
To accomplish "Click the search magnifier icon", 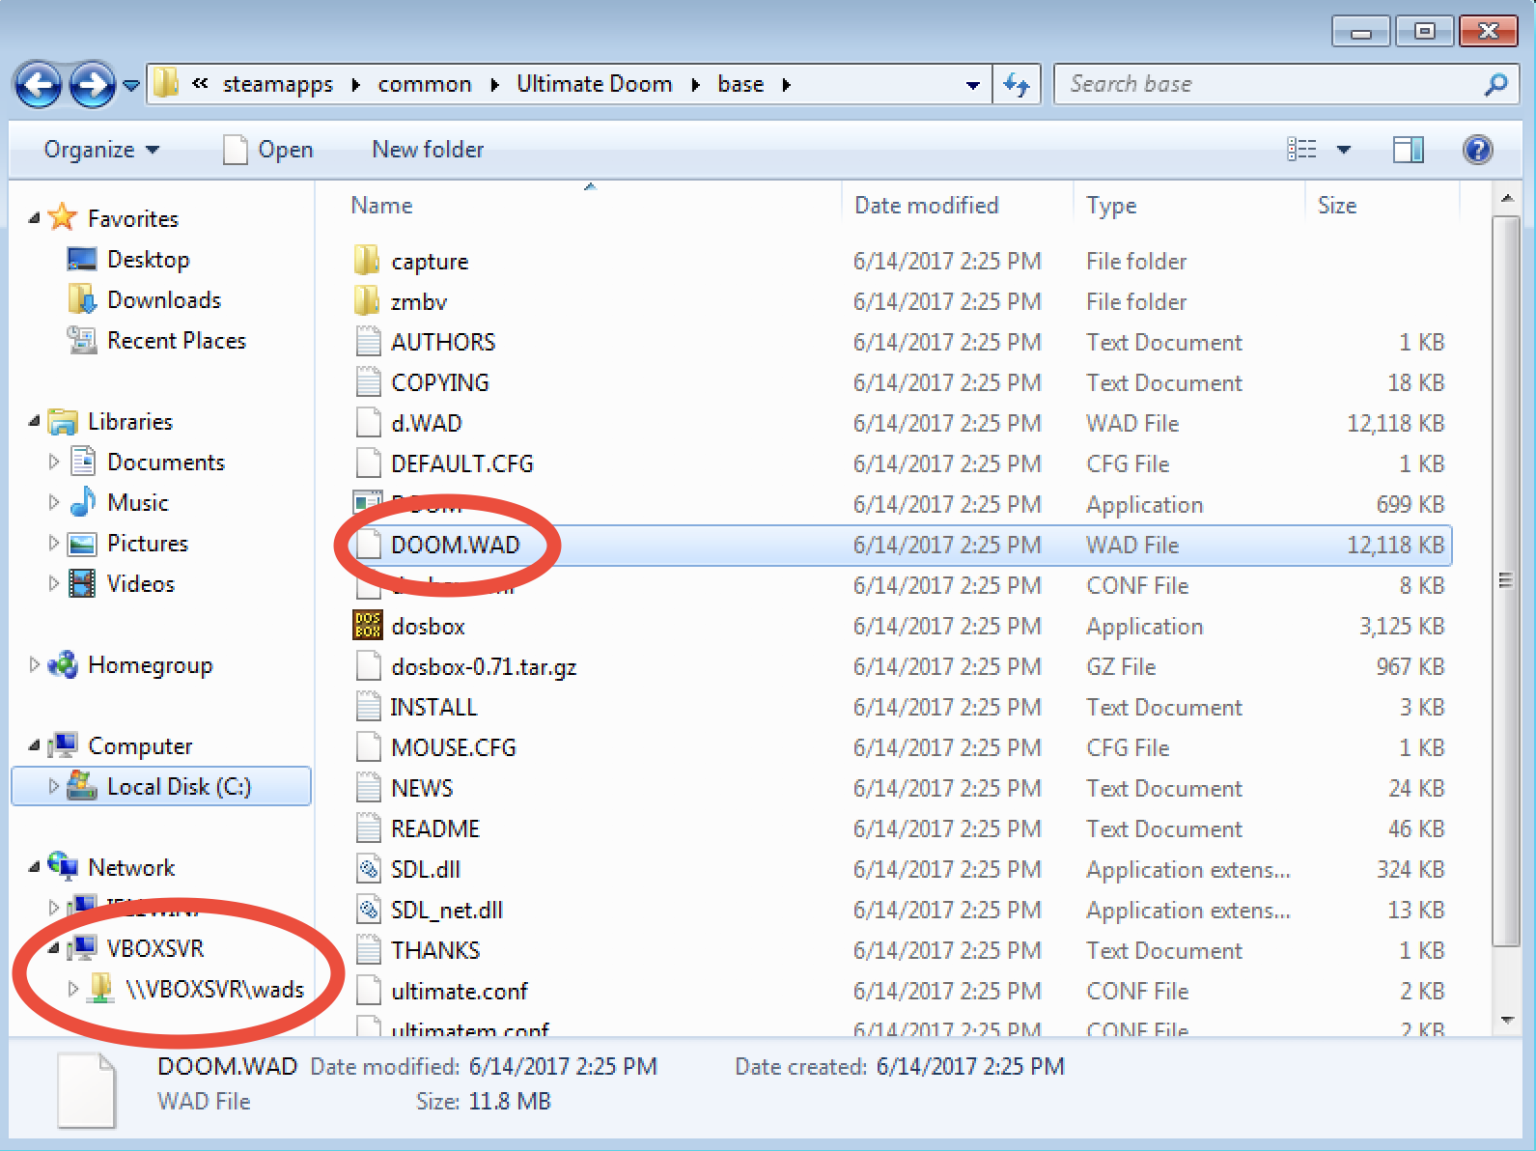I will 1496,85.
